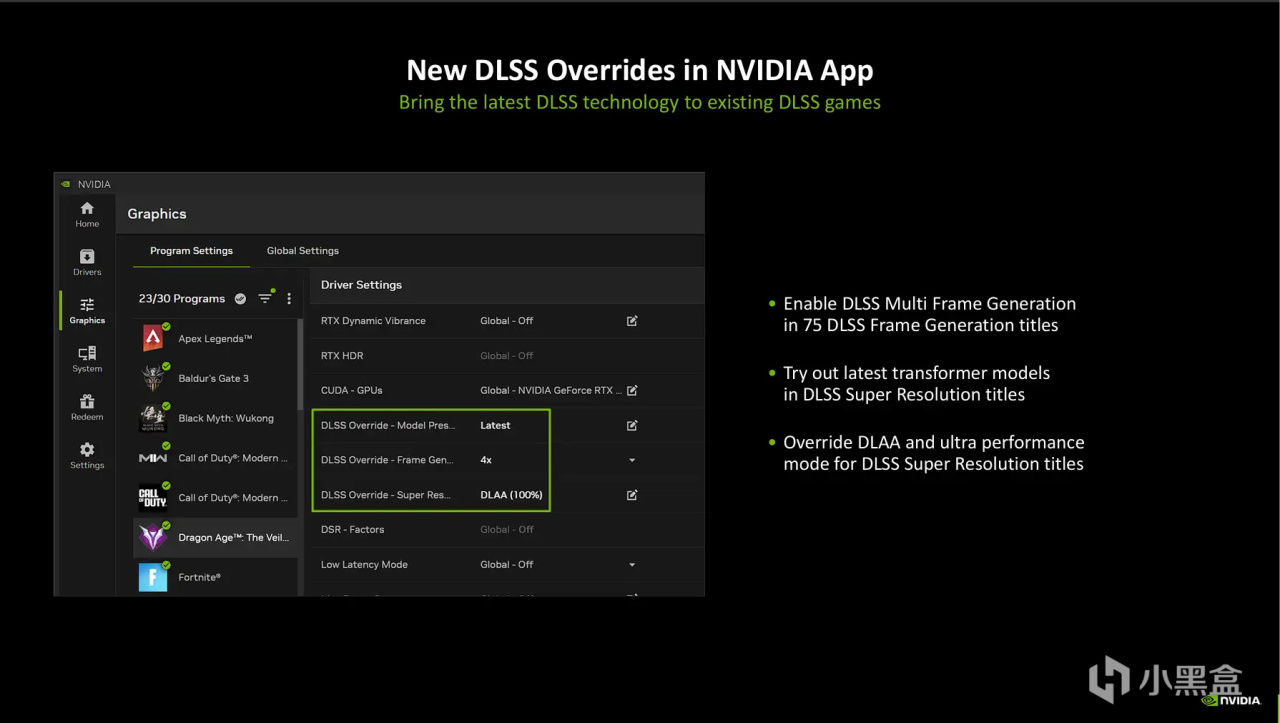This screenshot has width=1280, height=723.
Task: Open the Home section in the sidebar
Action: click(87, 214)
